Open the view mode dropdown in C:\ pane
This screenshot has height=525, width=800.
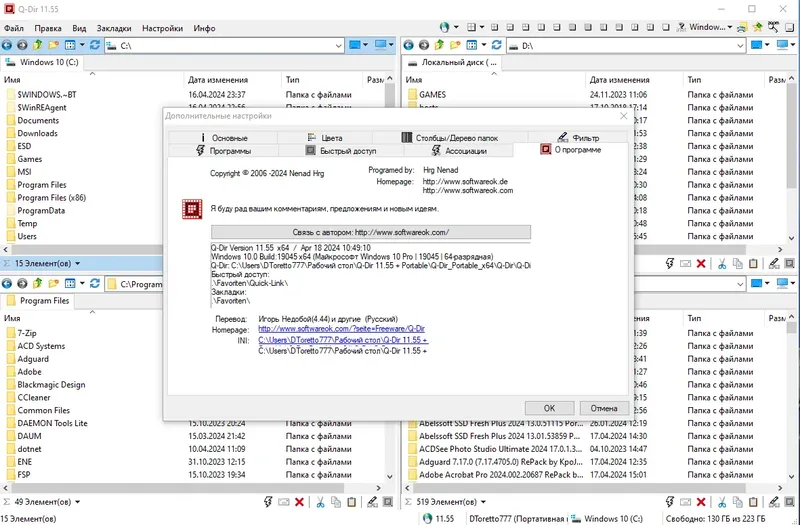click(x=82, y=45)
